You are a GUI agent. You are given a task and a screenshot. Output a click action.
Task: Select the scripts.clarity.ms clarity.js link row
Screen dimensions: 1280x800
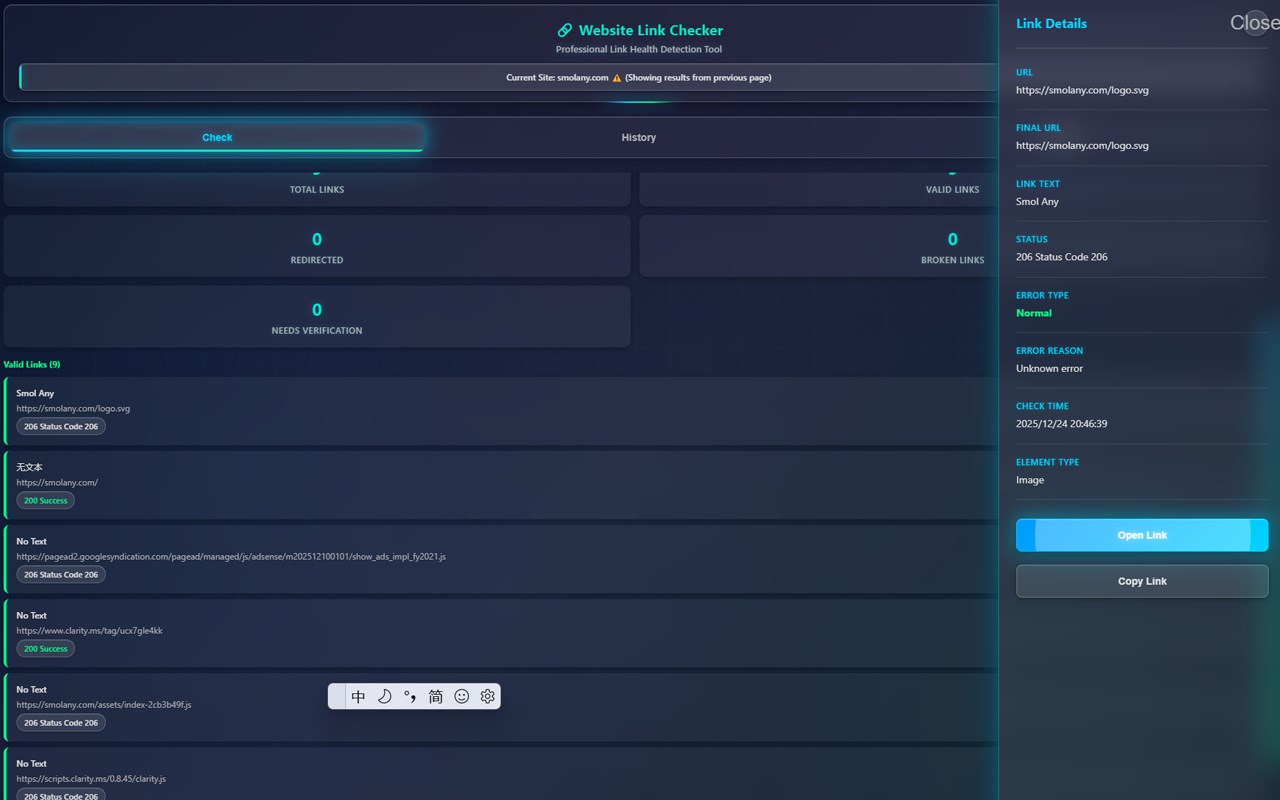501,774
